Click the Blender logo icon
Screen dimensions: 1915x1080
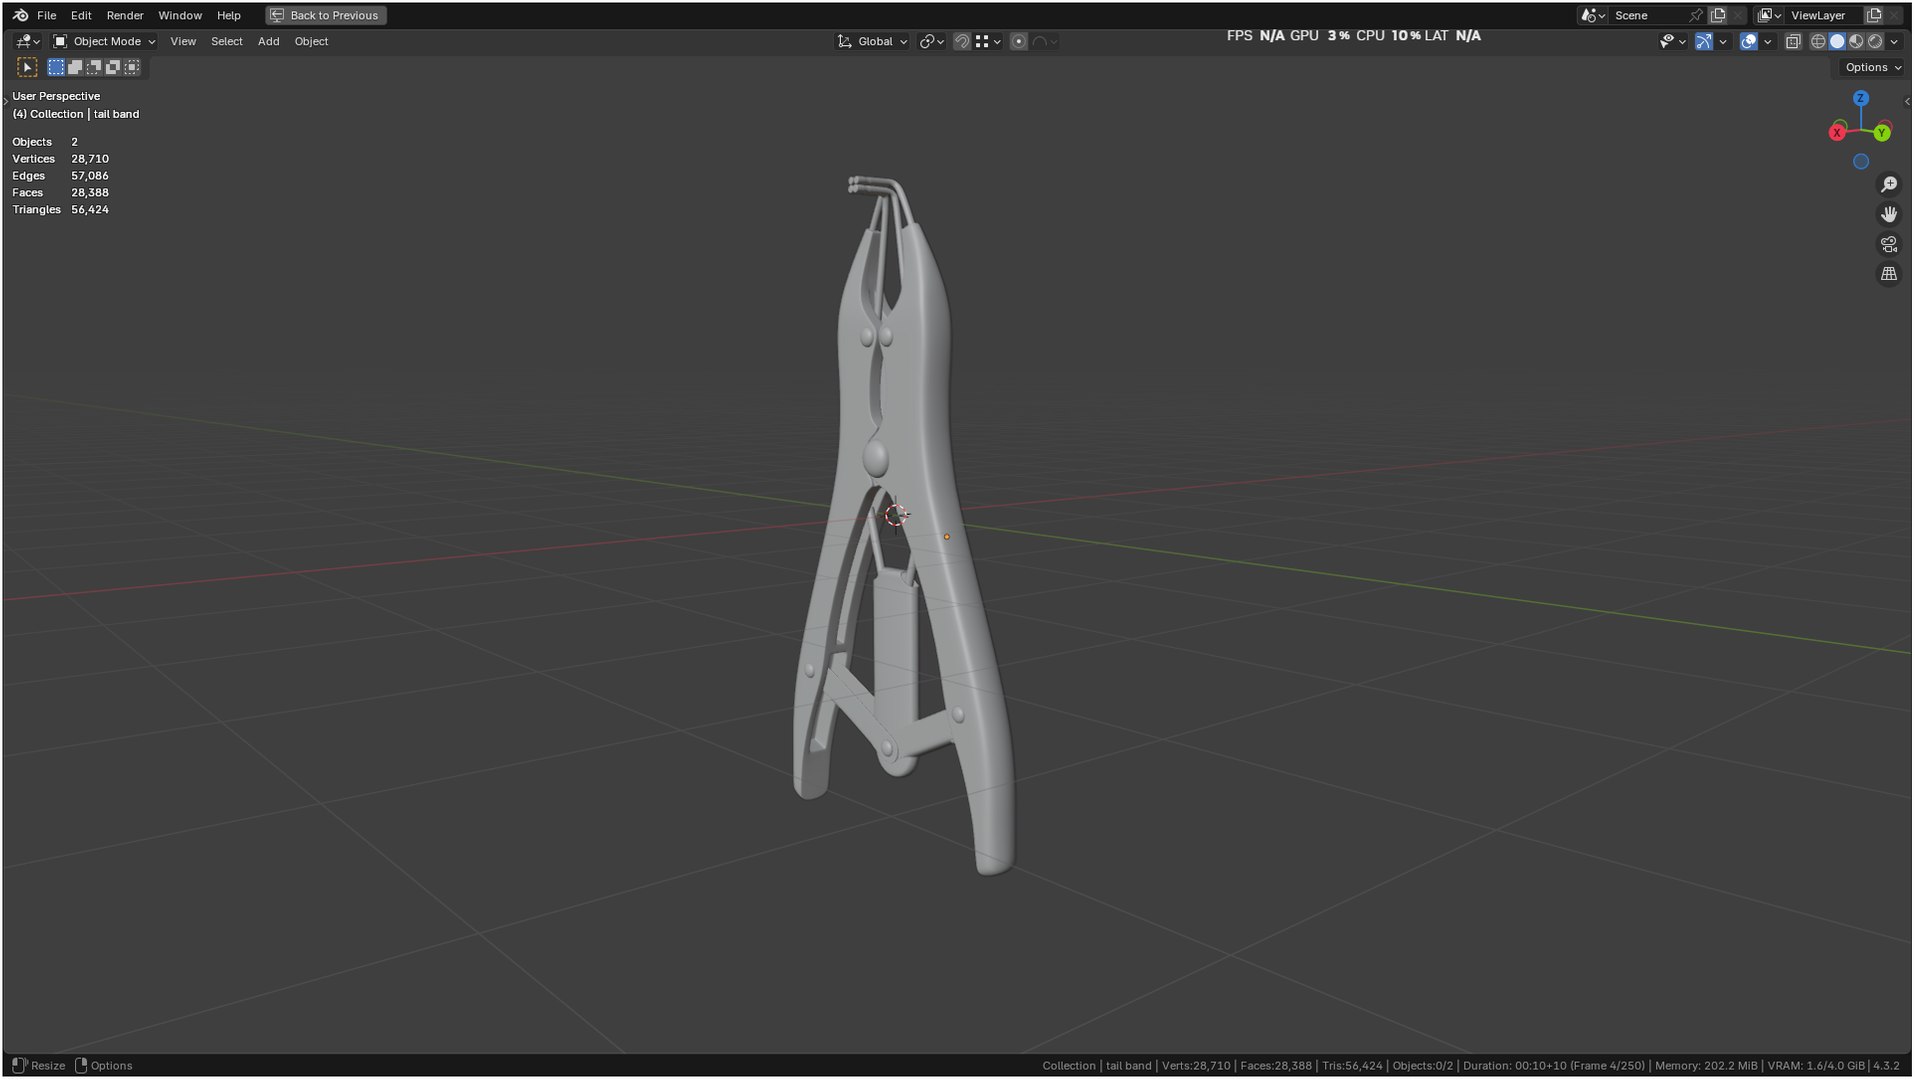pyautogui.click(x=20, y=15)
